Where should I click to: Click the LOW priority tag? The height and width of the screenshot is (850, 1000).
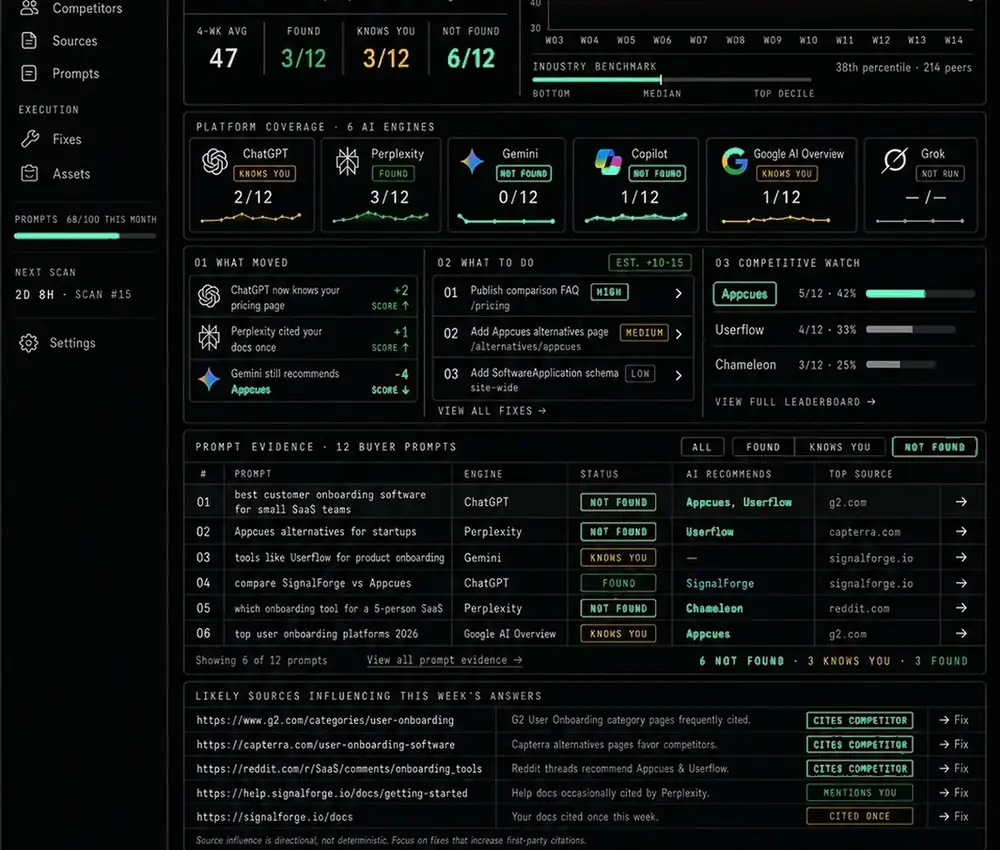640,374
